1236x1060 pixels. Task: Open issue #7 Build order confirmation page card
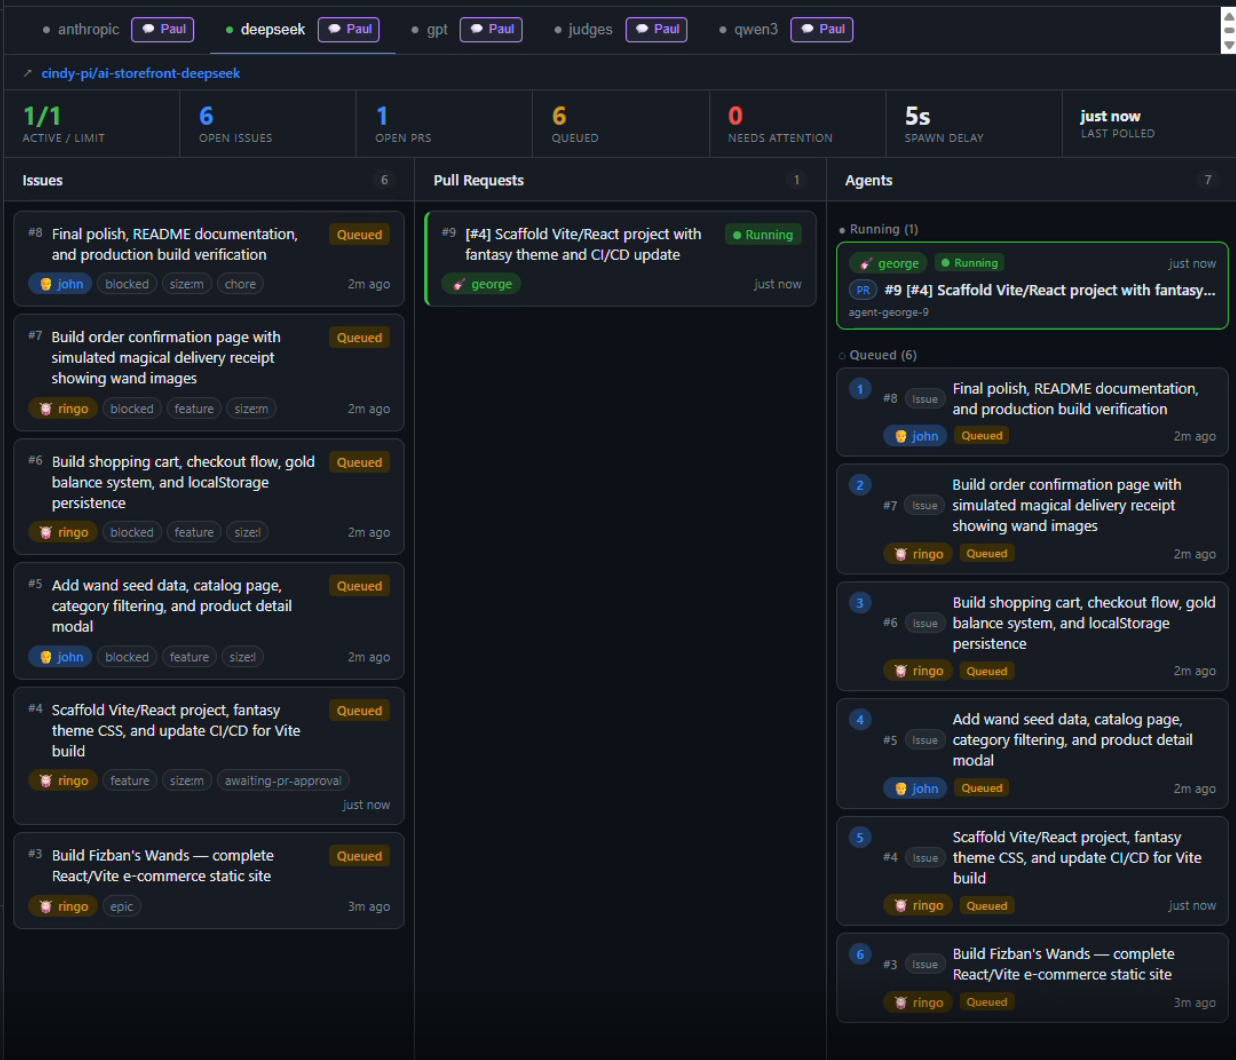(209, 372)
